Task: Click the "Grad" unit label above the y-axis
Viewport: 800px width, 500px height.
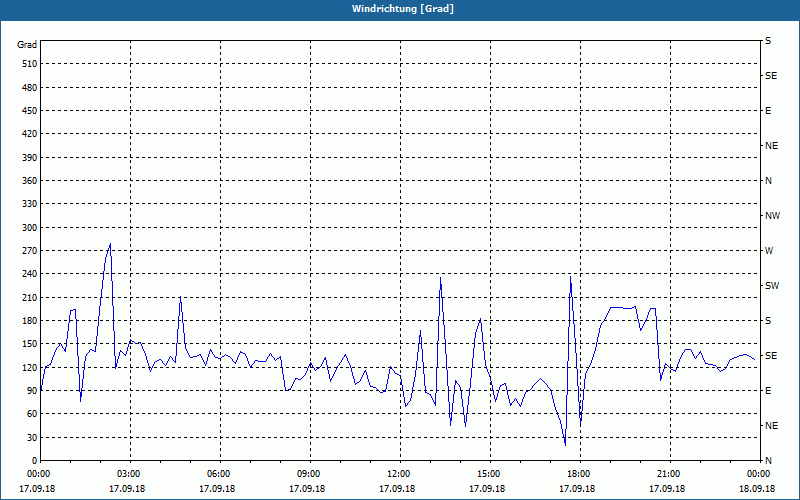Action: click(x=27, y=45)
